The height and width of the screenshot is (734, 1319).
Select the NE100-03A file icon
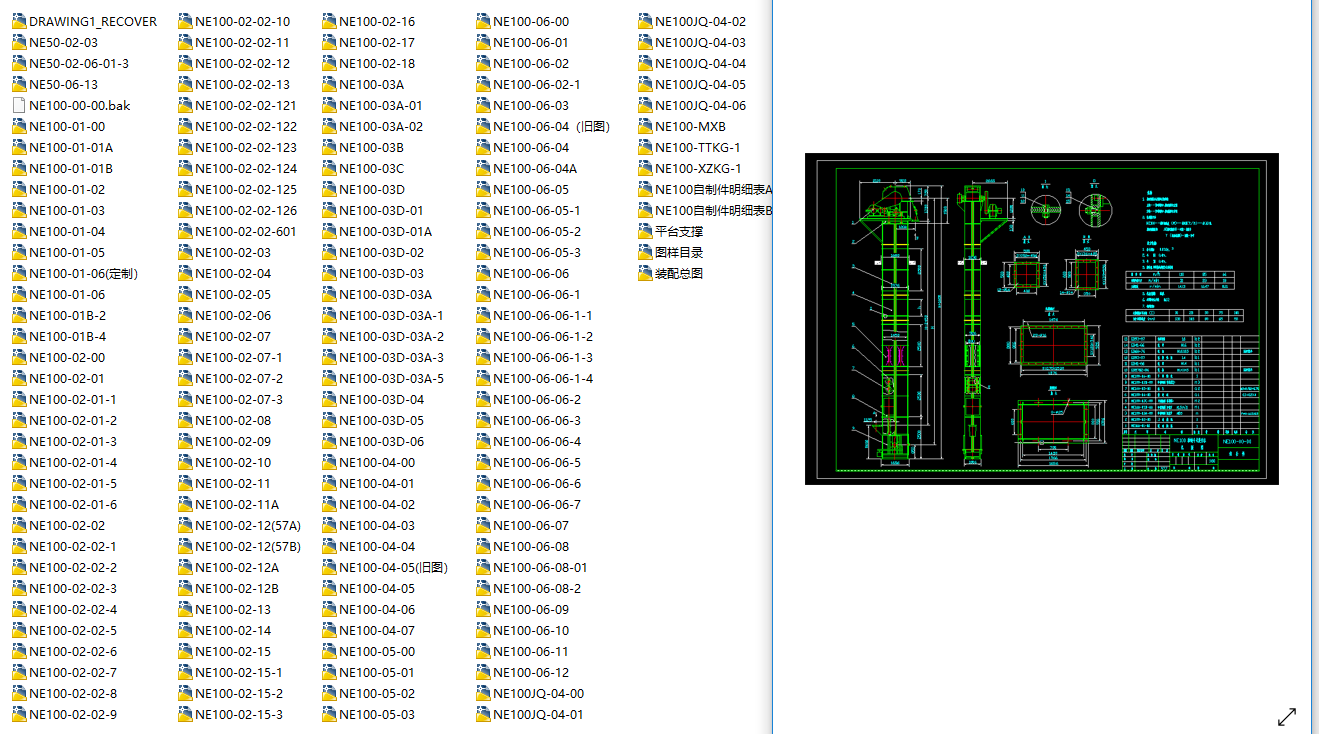click(x=329, y=84)
